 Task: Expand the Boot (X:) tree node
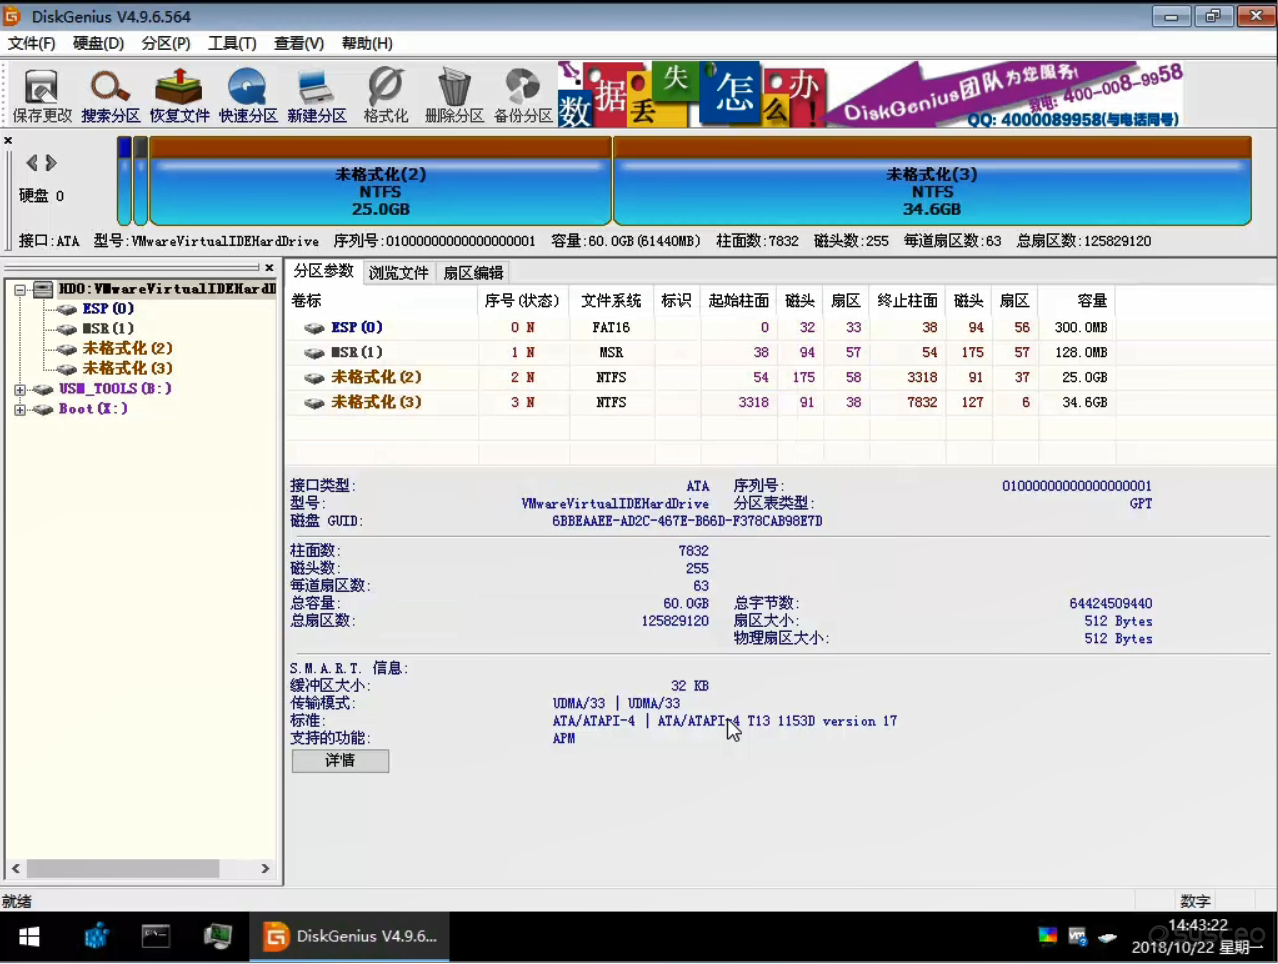pos(20,409)
